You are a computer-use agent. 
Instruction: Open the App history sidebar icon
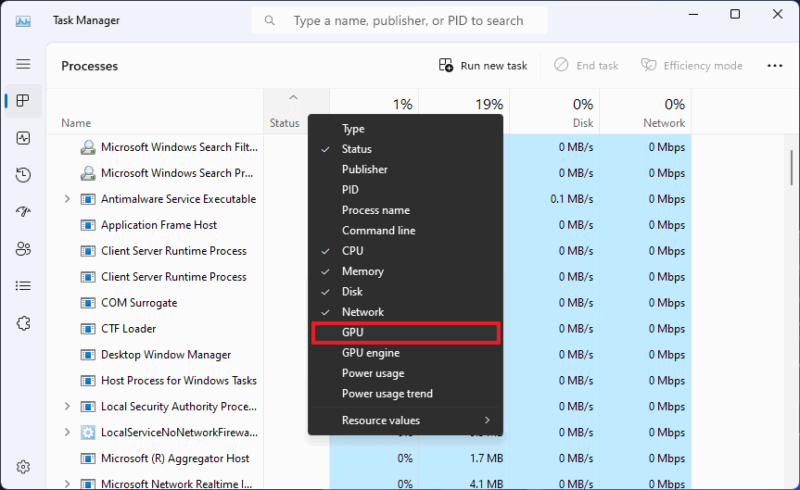point(23,175)
